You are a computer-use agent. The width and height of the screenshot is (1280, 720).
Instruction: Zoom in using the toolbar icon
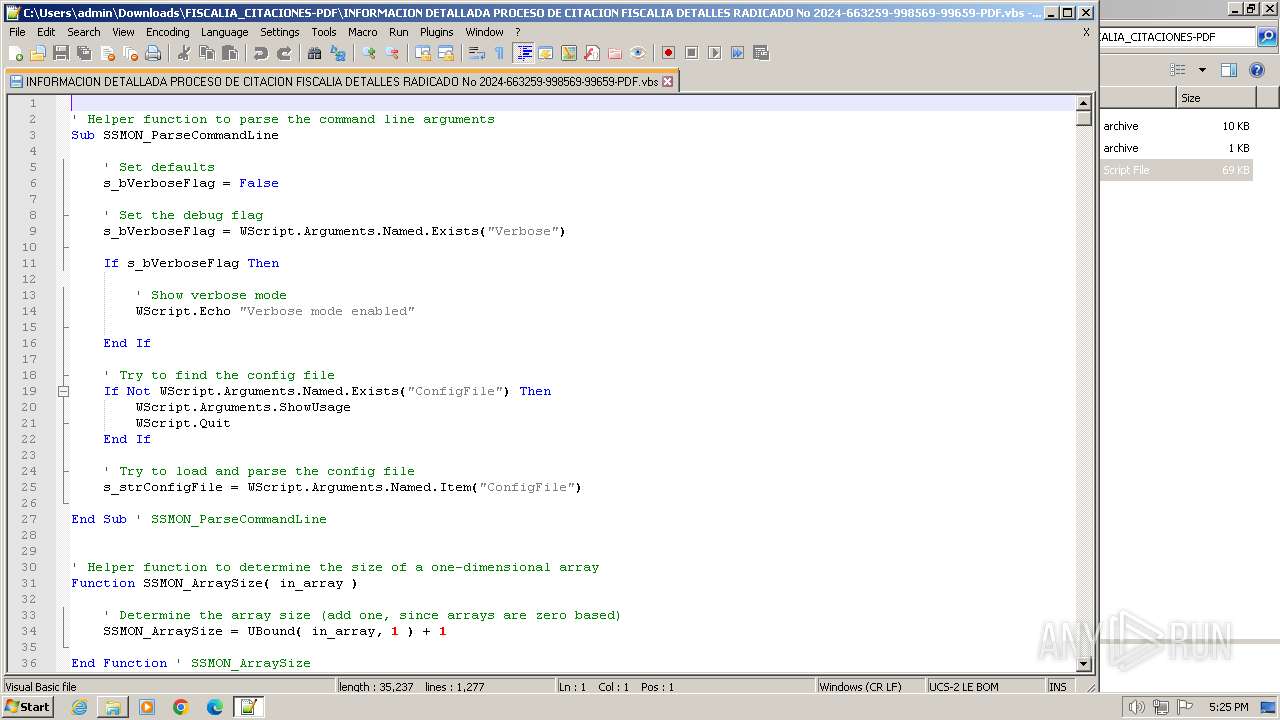coord(368,53)
